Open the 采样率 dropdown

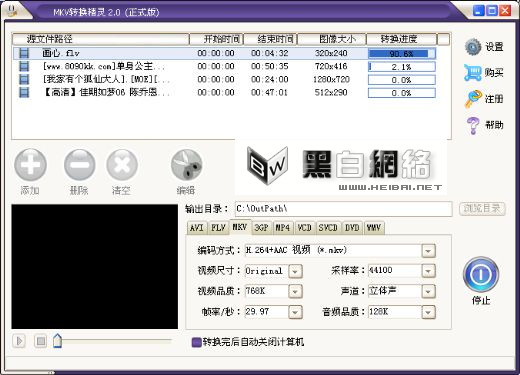point(428,271)
